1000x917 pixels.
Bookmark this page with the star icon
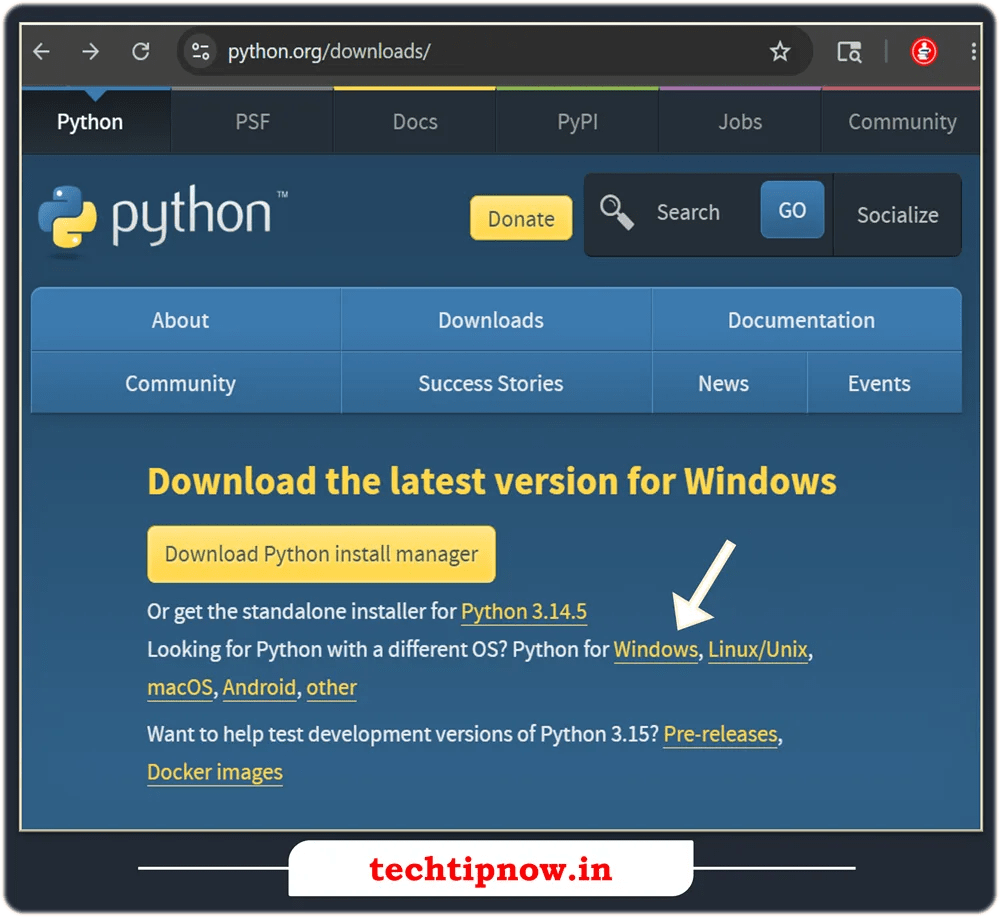[x=779, y=51]
